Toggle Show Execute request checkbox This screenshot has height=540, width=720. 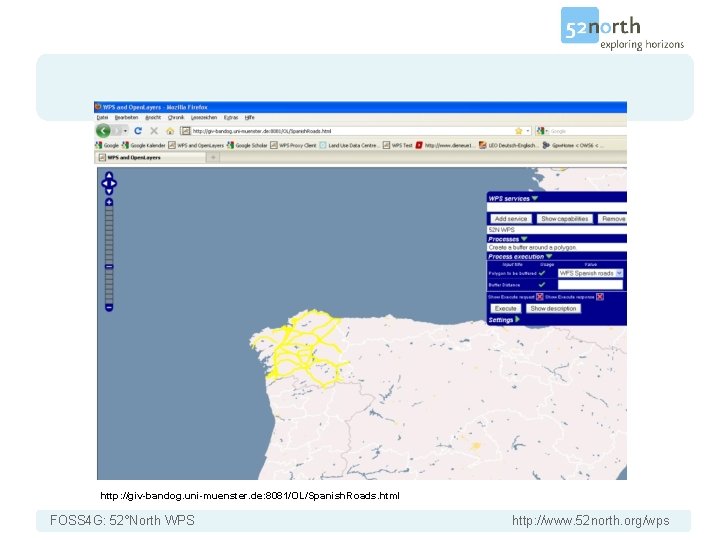540,297
